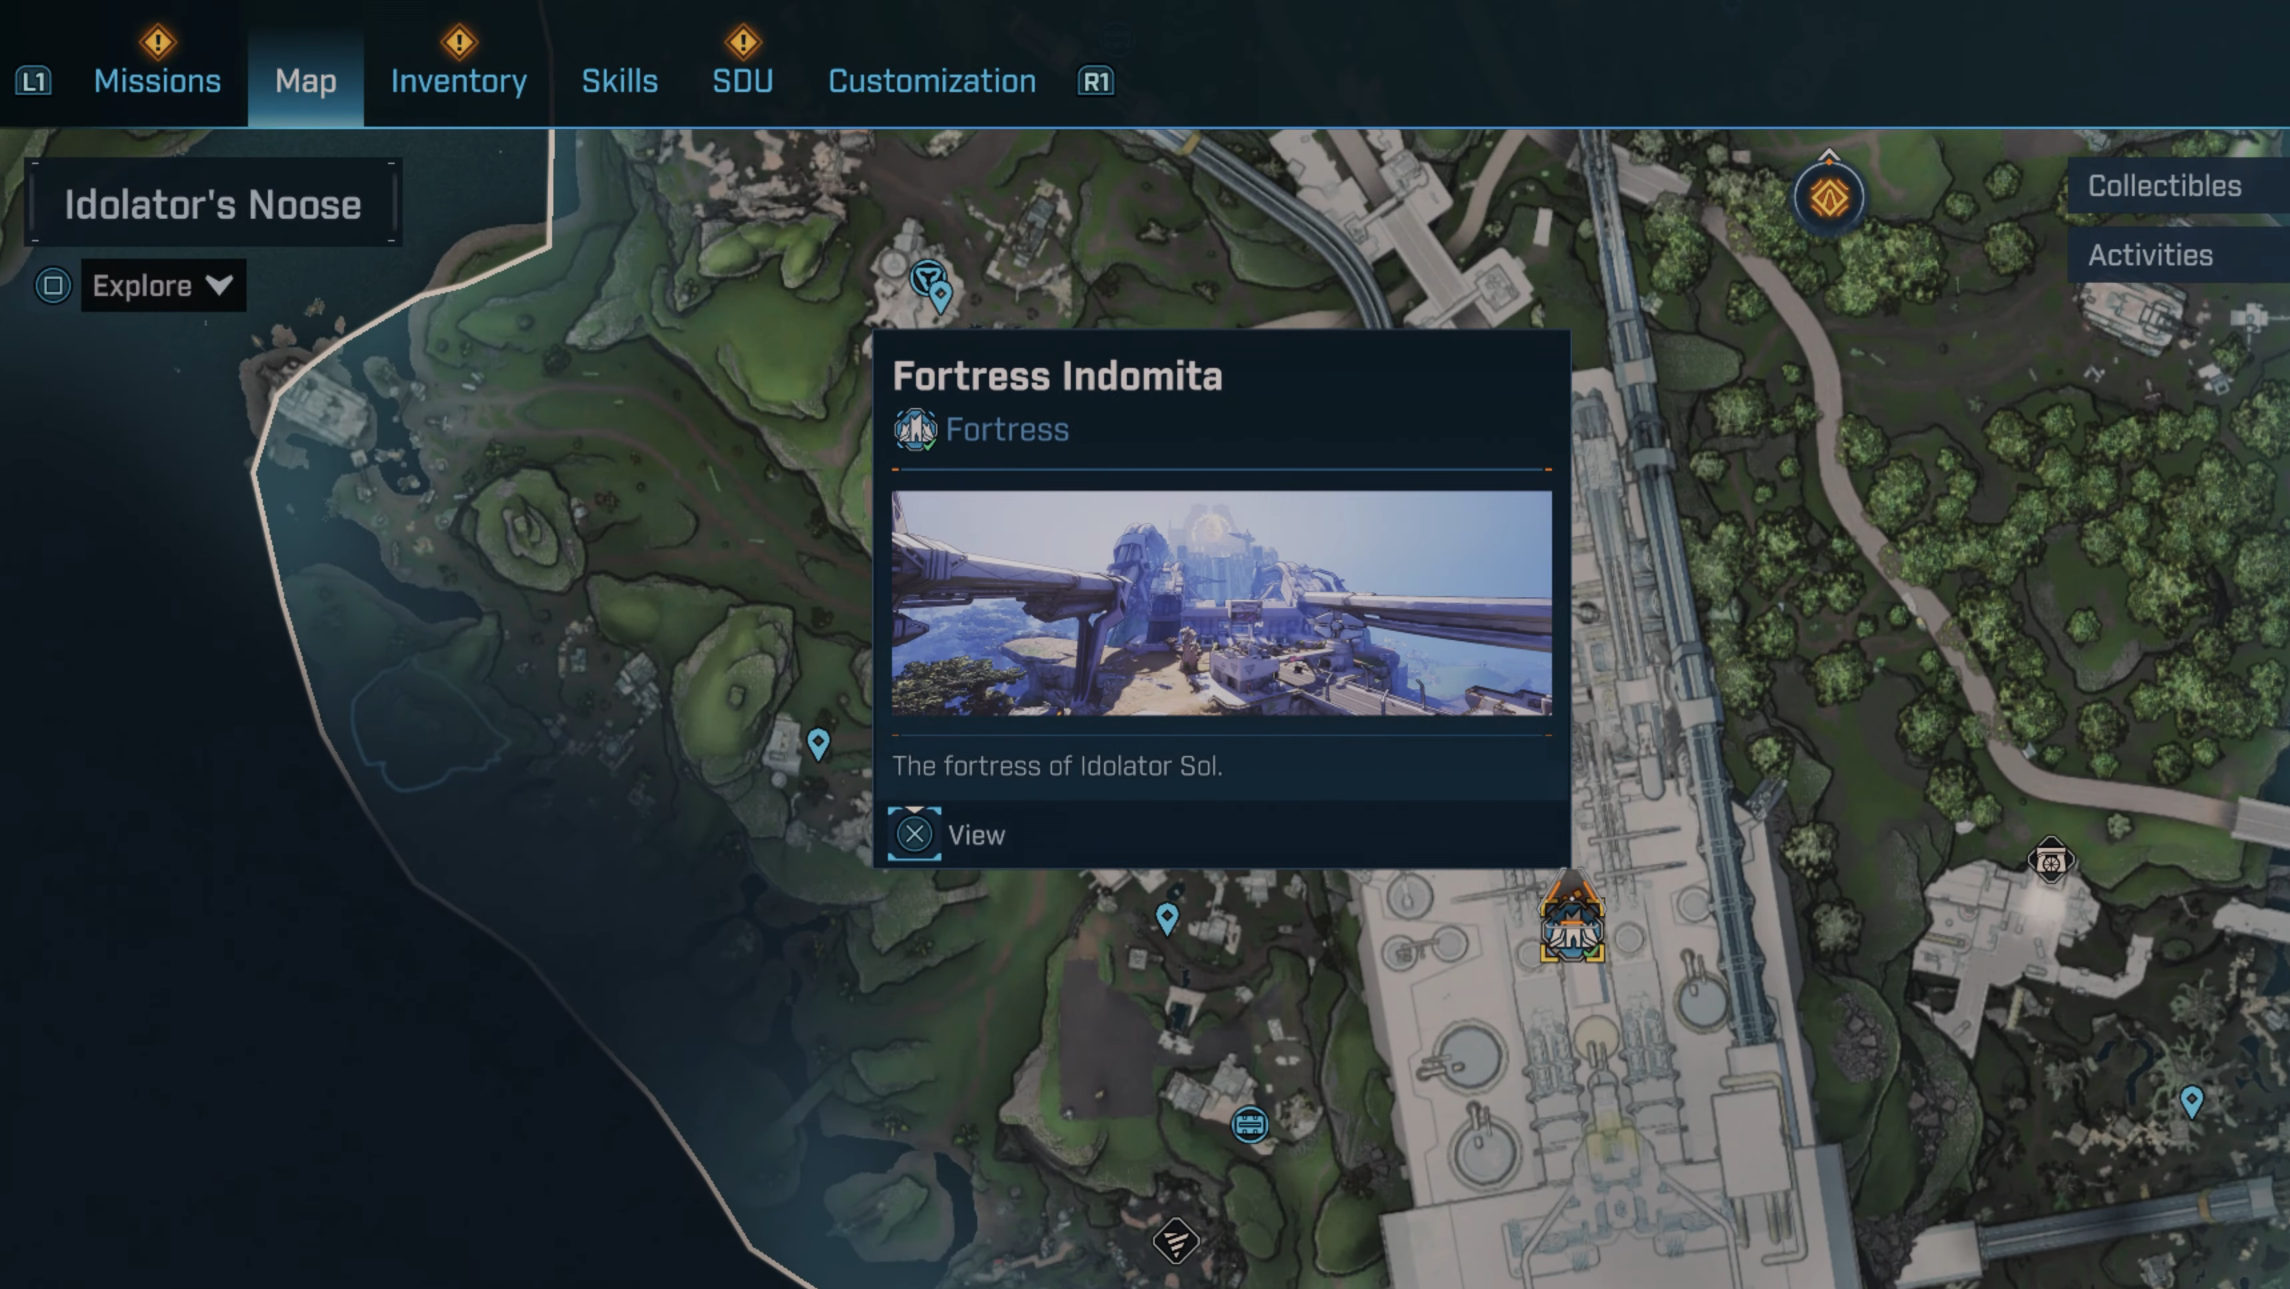This screenshot has width=2290, height=1289.
Task: Select the blue pin on the western hills
Action: pyautogui.click(x=818, y=743)
